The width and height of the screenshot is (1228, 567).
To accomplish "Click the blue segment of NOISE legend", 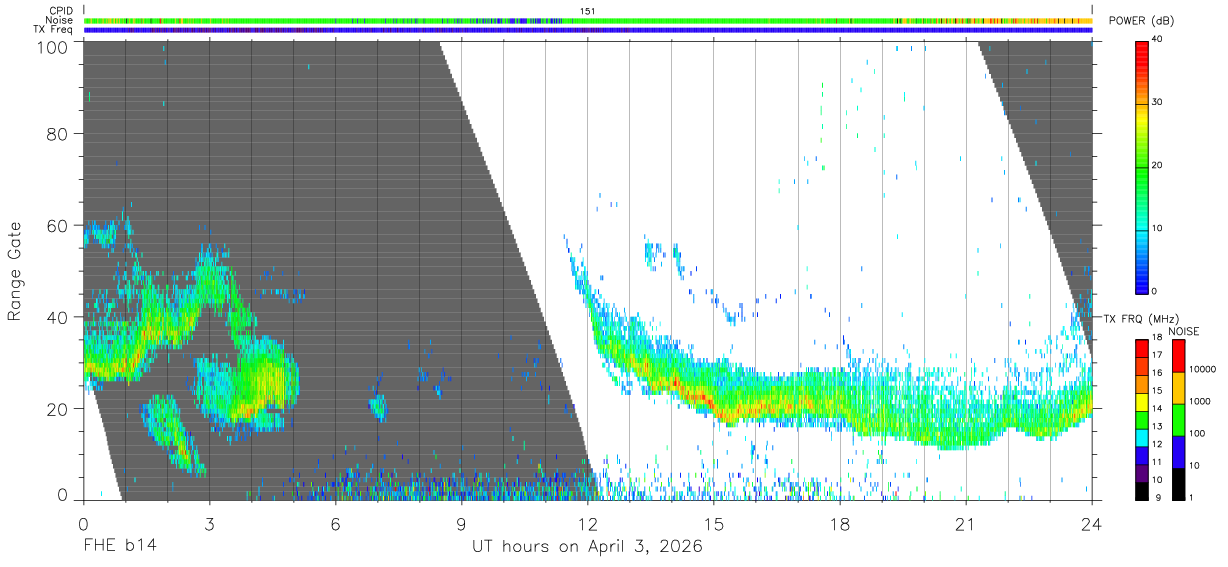I will [1179, 451].
